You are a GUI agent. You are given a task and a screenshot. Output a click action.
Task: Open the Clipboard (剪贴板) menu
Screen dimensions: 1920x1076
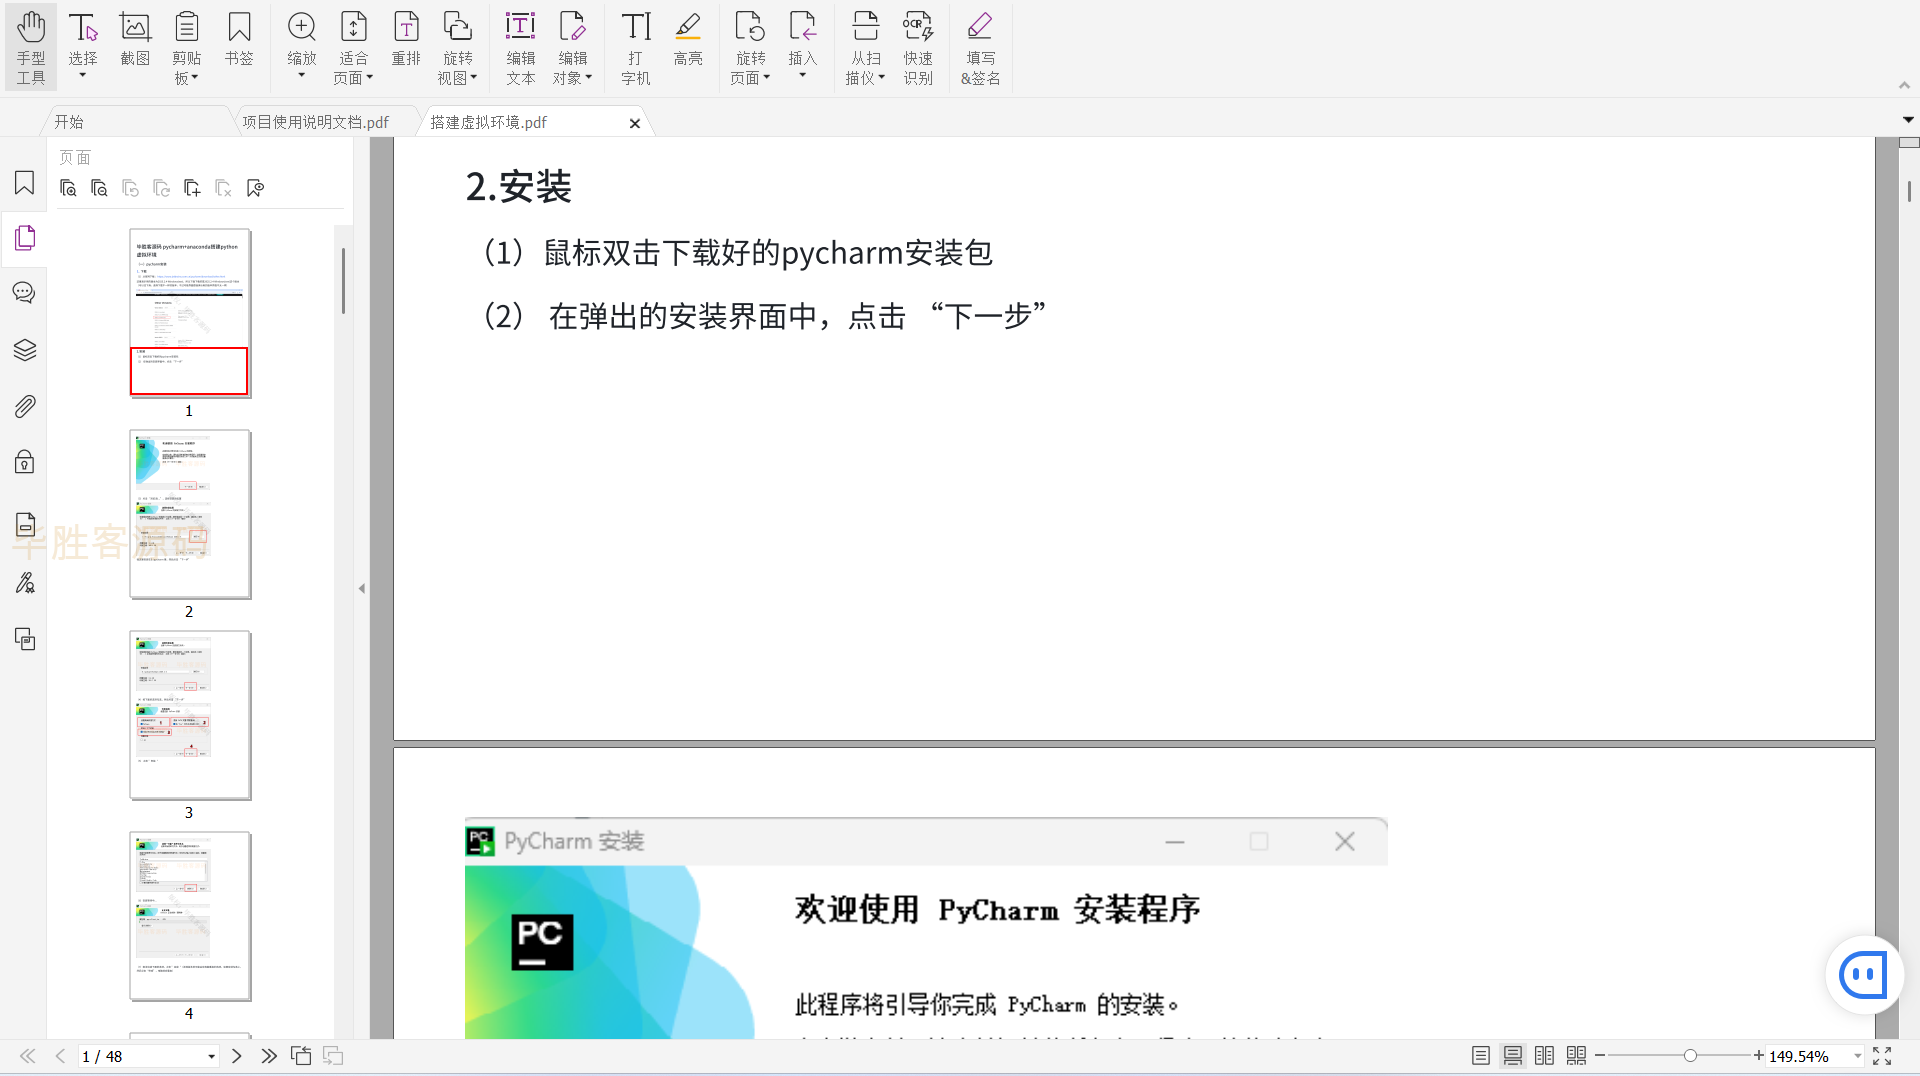tap(187, 47)
